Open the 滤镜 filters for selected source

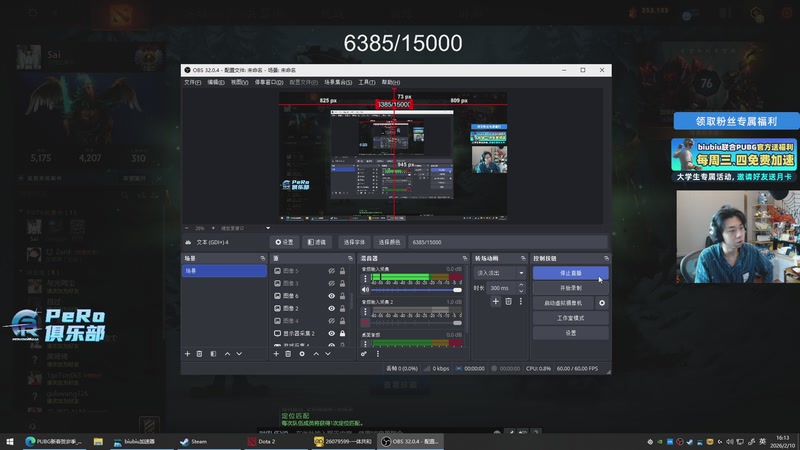pos(317,242)
